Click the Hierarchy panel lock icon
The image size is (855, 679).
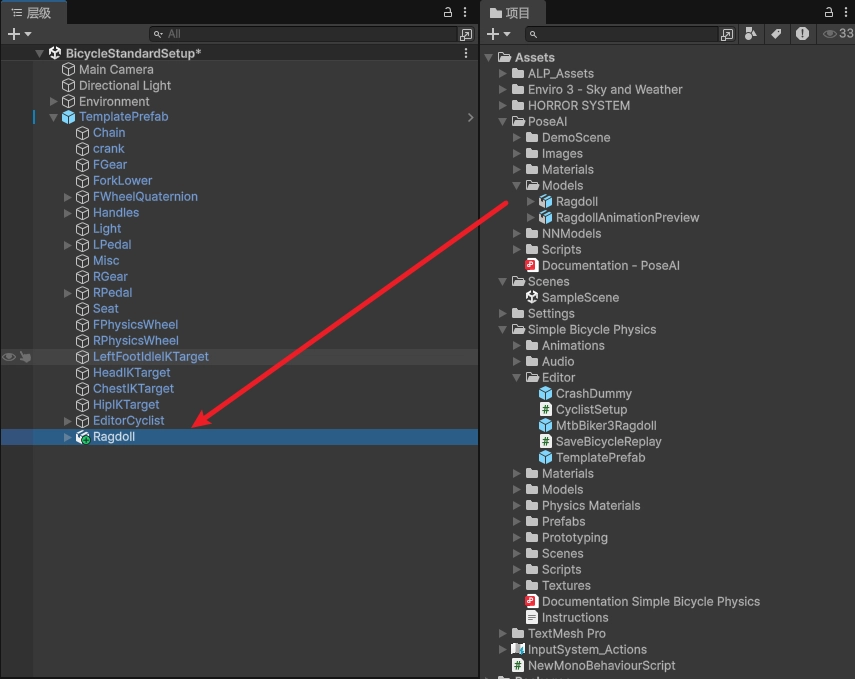tap(447, 12)
